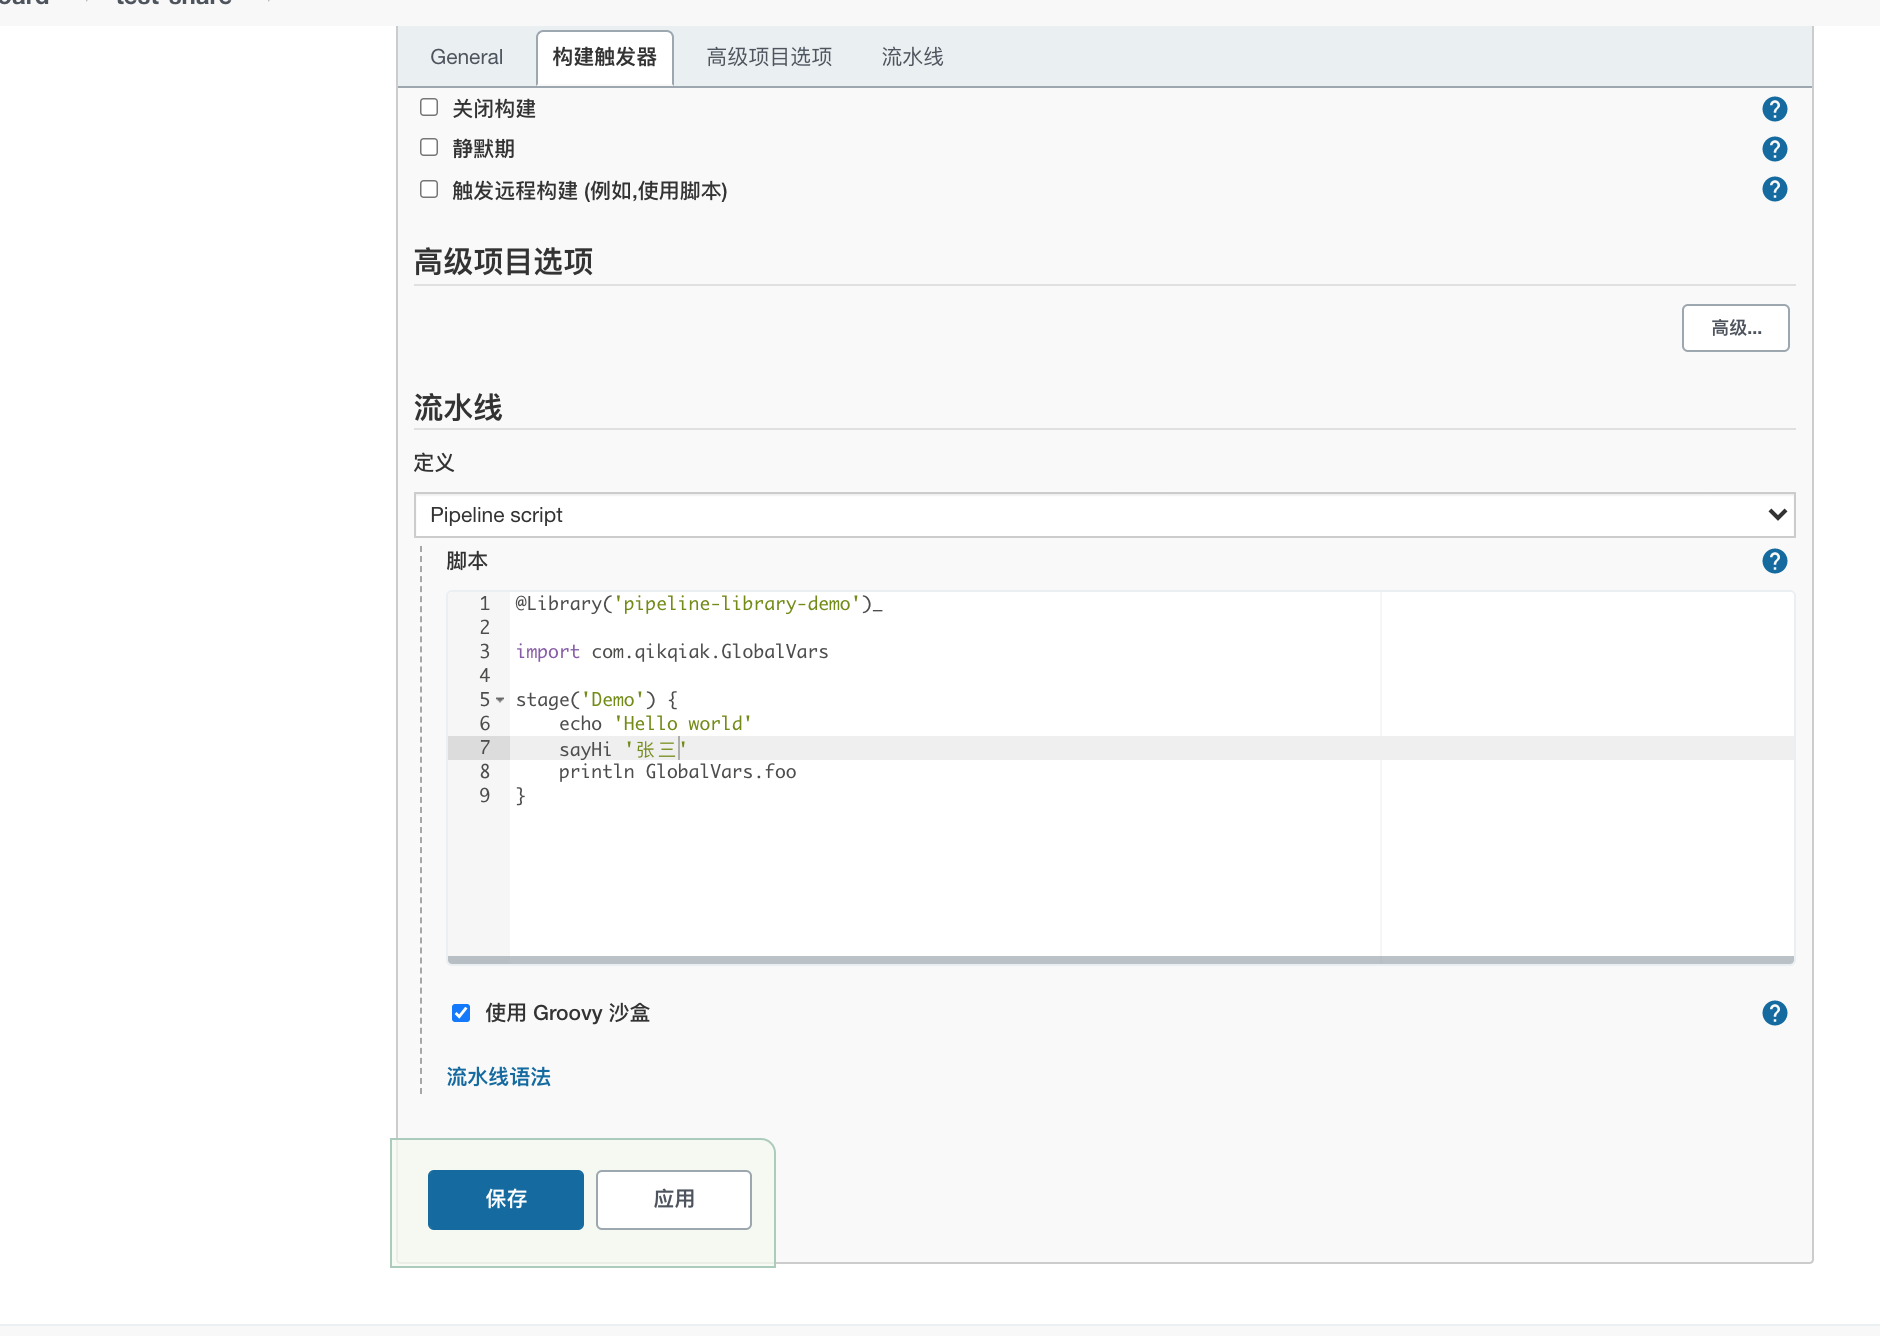
Task: Open help for 关闭构建 option
Action: pos(1774,109)
